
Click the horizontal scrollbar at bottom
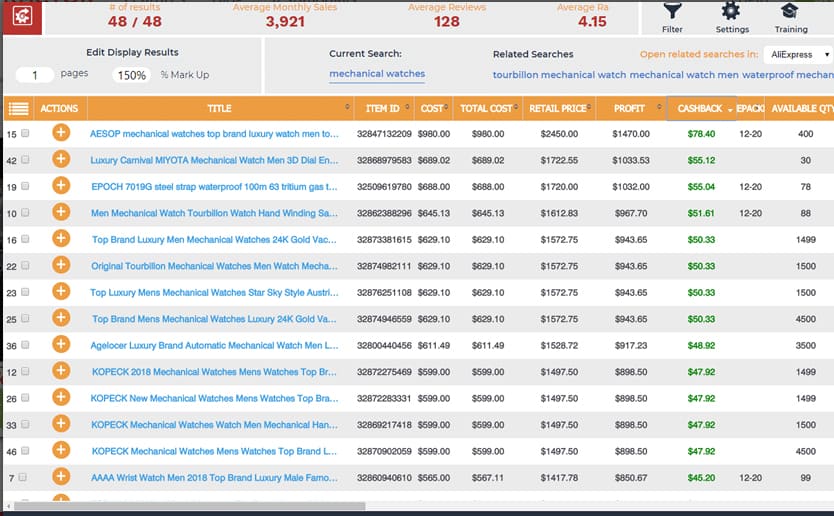[190, 506]
